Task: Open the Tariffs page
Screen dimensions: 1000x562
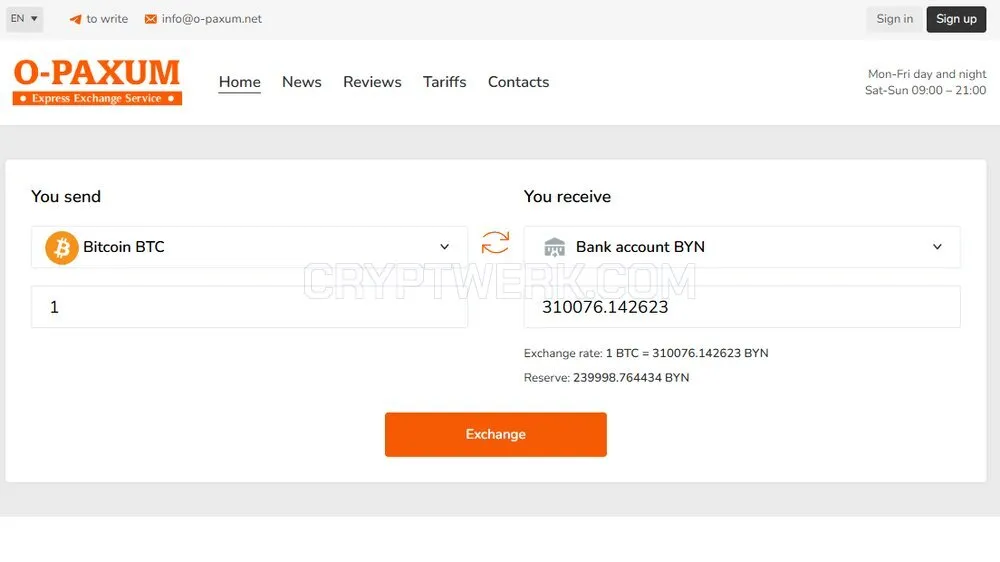Action: 445,82
